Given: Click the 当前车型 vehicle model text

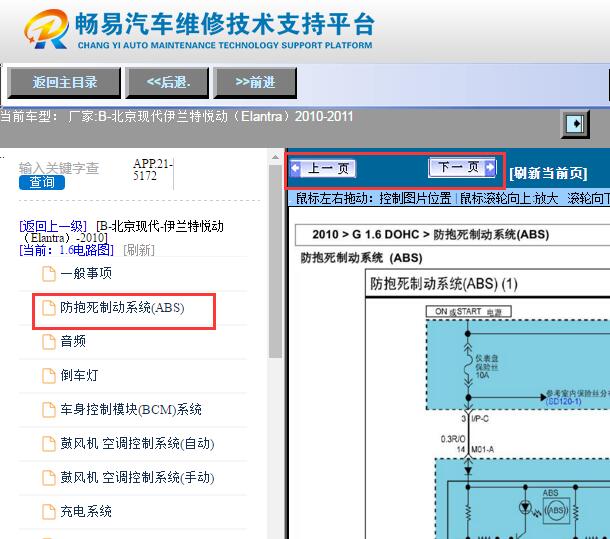Looking at the screenshot, I should click(177, 116).
